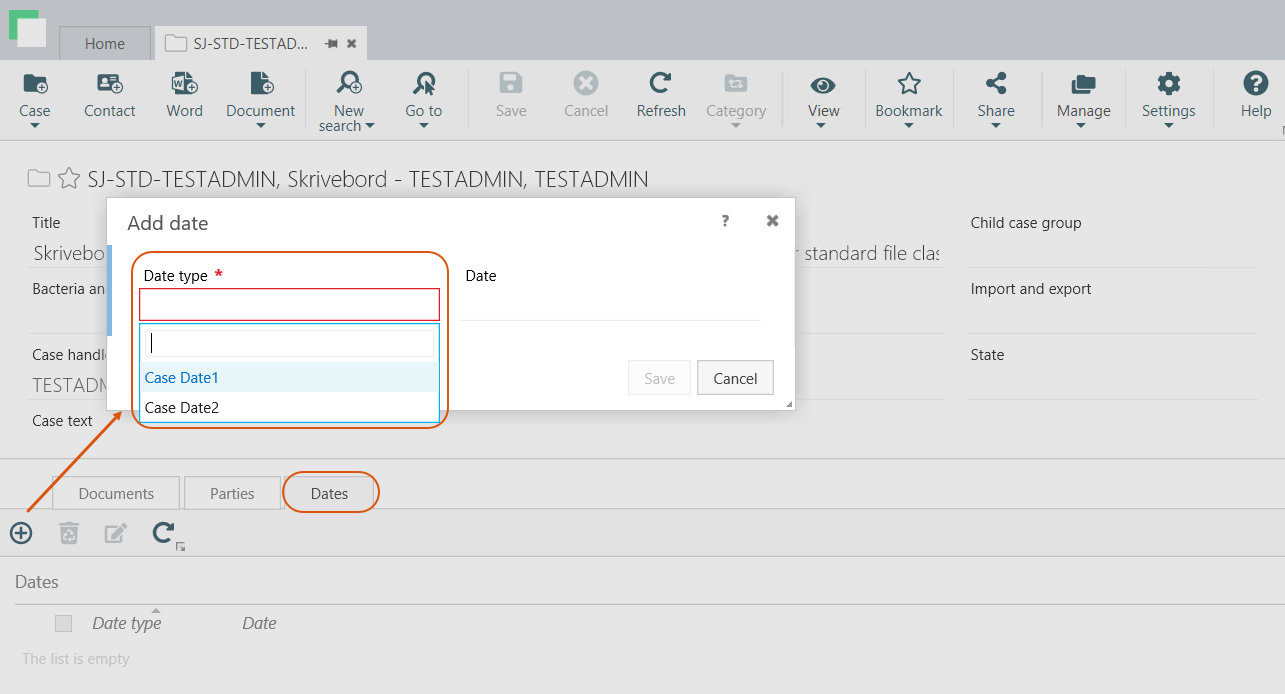Pin the SJ-STD-TESTADMIN tab
Screen dimensions: 1285x694
click(x=331, y=44)
